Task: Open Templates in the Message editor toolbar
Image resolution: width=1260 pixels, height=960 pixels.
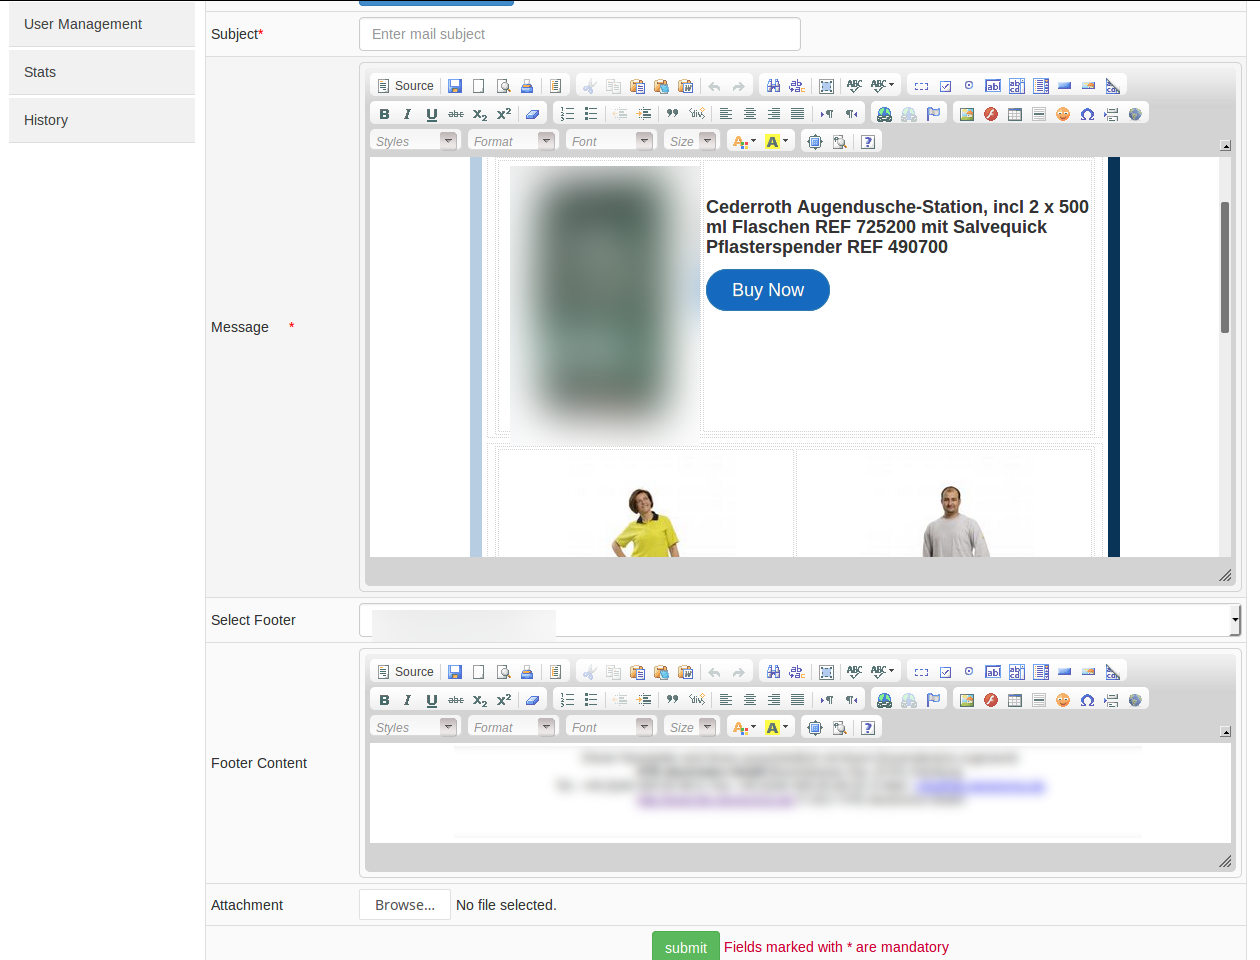Action: click(x=556, y=86)
